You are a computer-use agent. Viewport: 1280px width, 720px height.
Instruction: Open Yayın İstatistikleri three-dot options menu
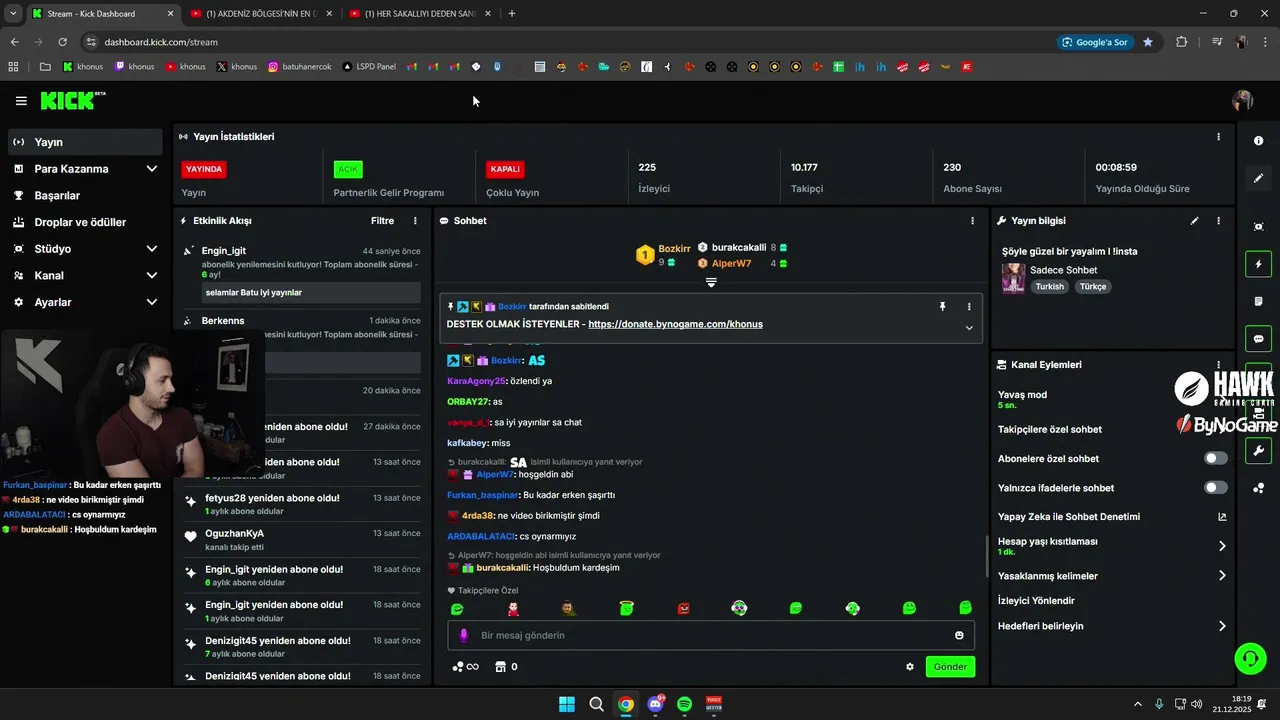click(x=1218, y=137)
